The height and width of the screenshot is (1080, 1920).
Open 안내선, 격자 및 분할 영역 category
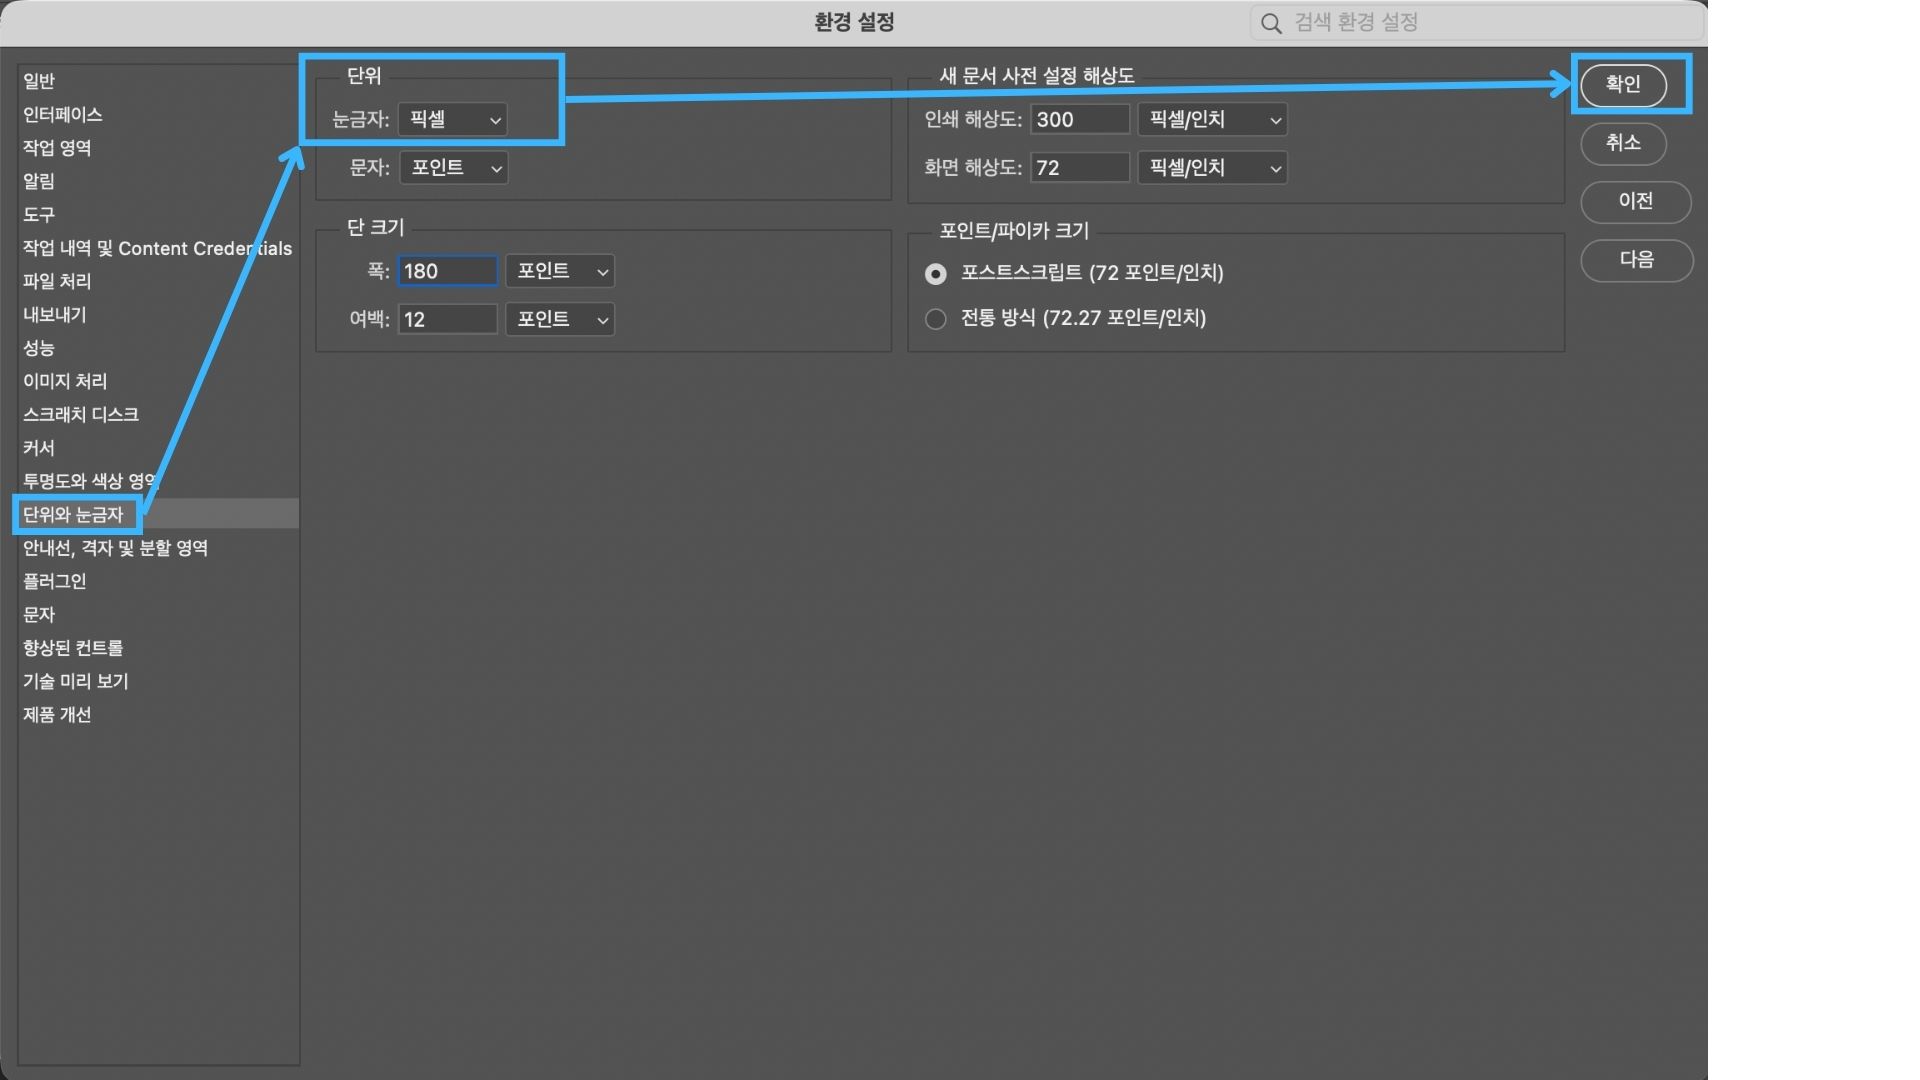point(158,548)
